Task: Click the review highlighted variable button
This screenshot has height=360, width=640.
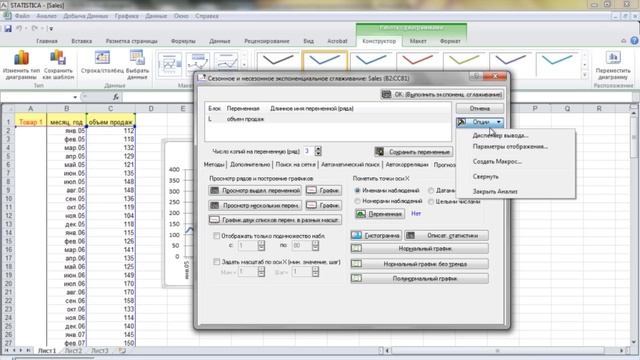Action: [x=255, y=190]
